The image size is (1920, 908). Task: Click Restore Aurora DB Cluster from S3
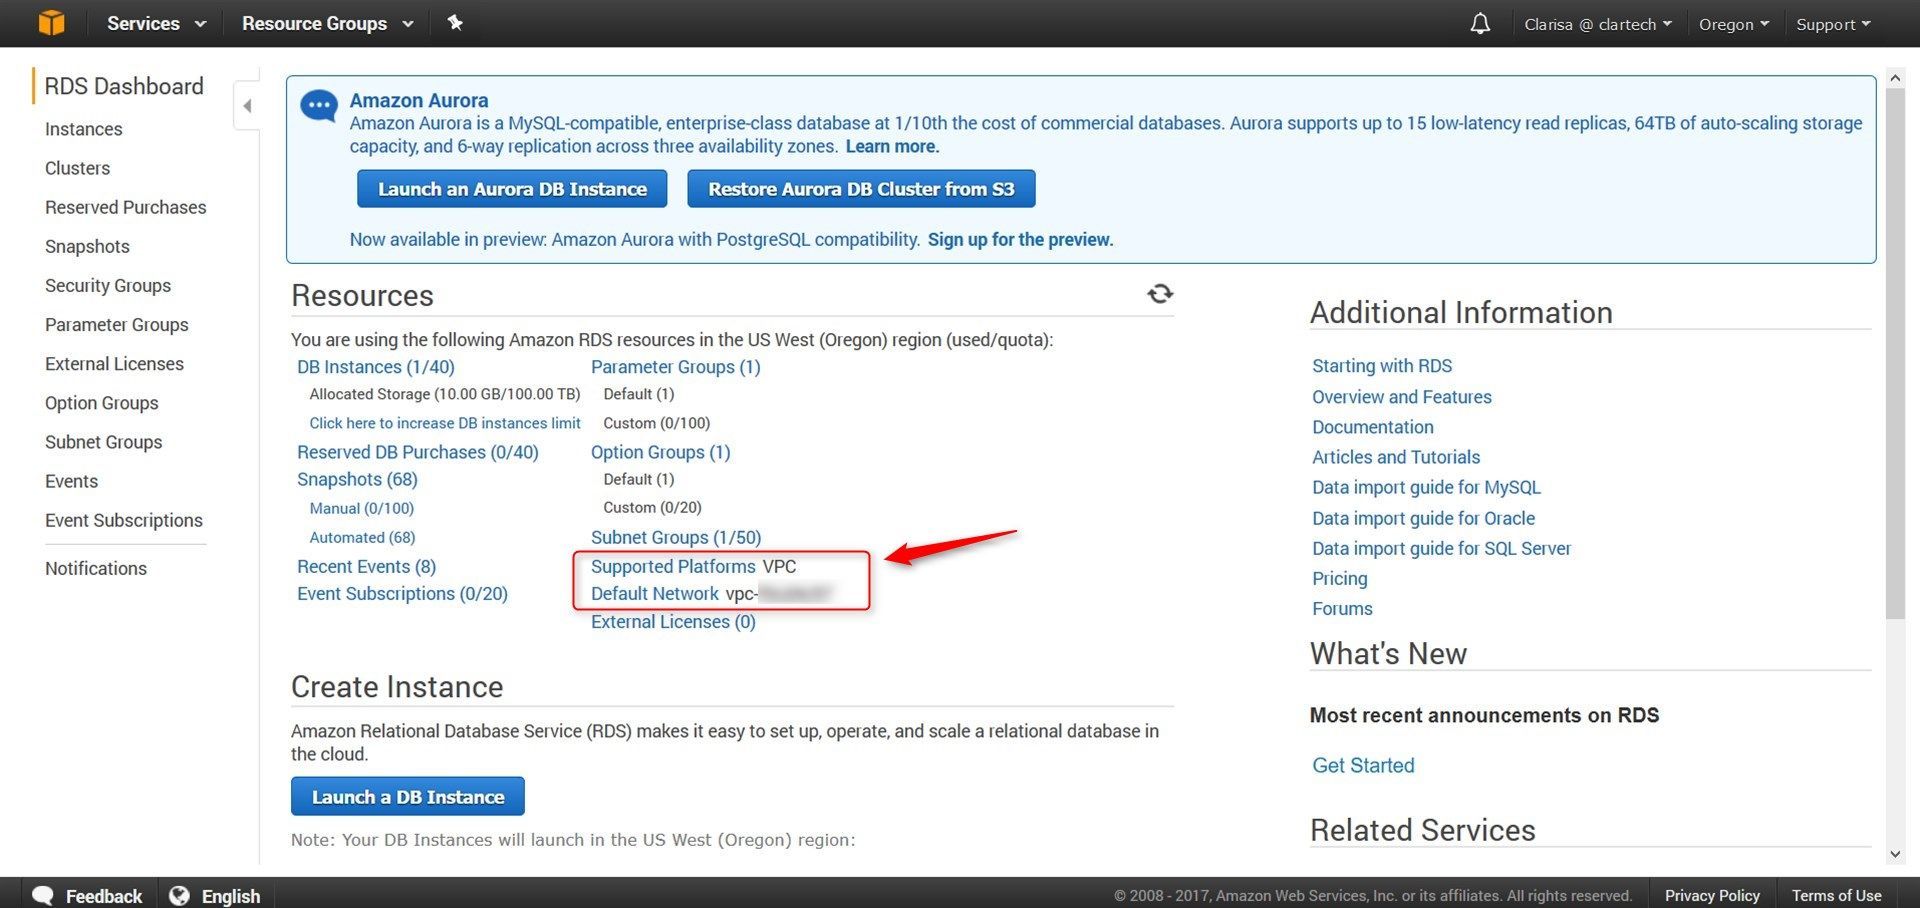point(861,189)
